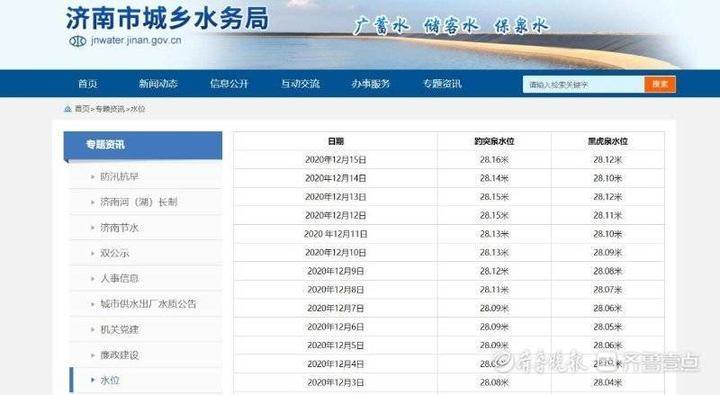This screenshot has height=395, width=720.
Task: Select date cell 2020年12月10日
Action: (336, 253)
